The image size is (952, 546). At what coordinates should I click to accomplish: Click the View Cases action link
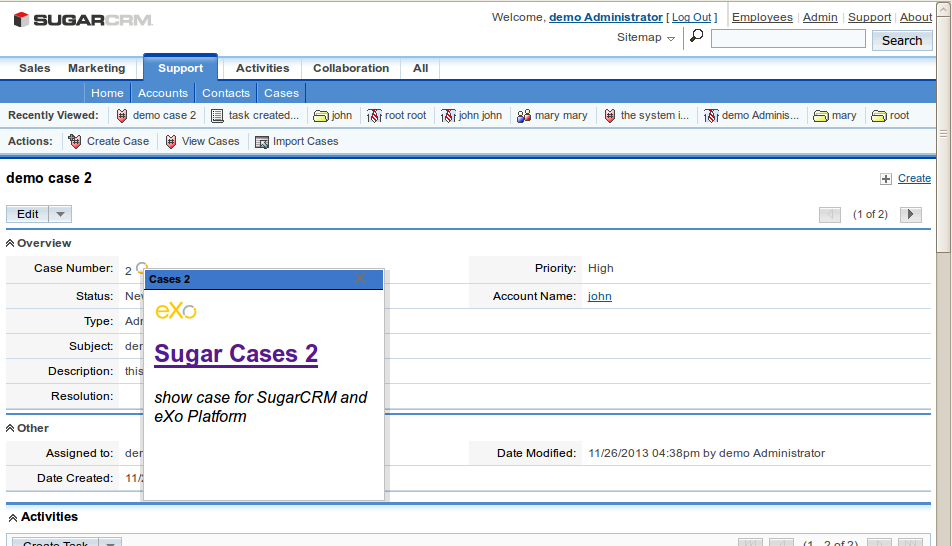211,142
